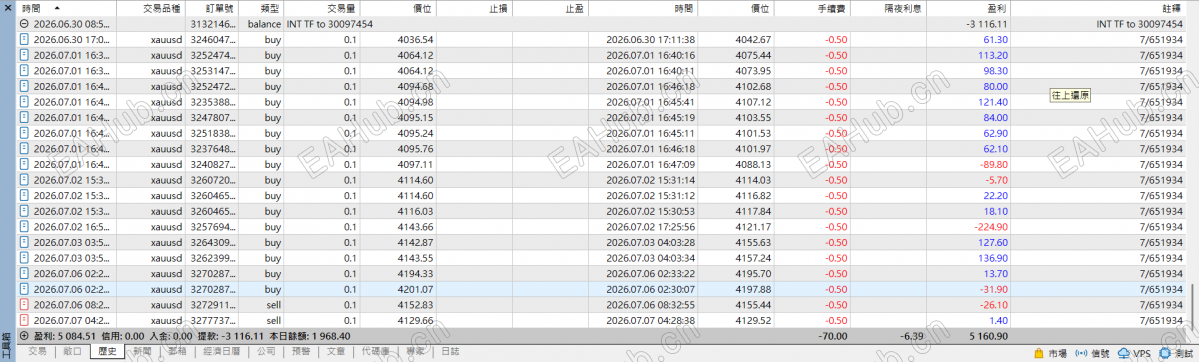
Task: Sort by the 類型 column header
Action: (x=260, y=8)
